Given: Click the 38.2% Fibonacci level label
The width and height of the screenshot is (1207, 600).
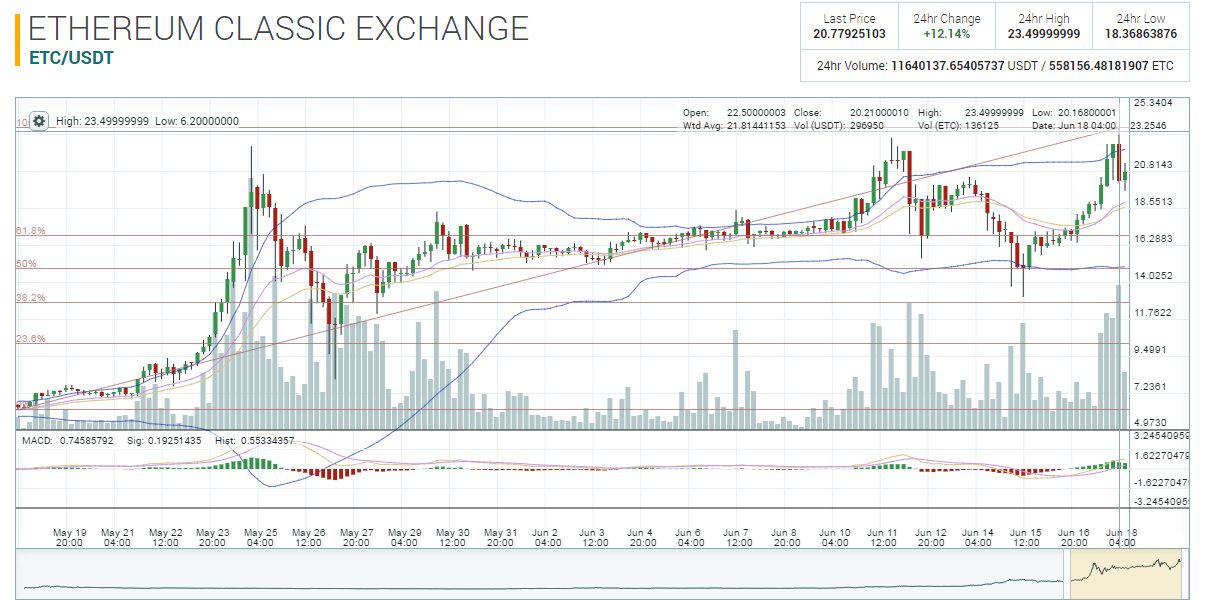Looking at the screenshot, I should (x=31, y=298).
